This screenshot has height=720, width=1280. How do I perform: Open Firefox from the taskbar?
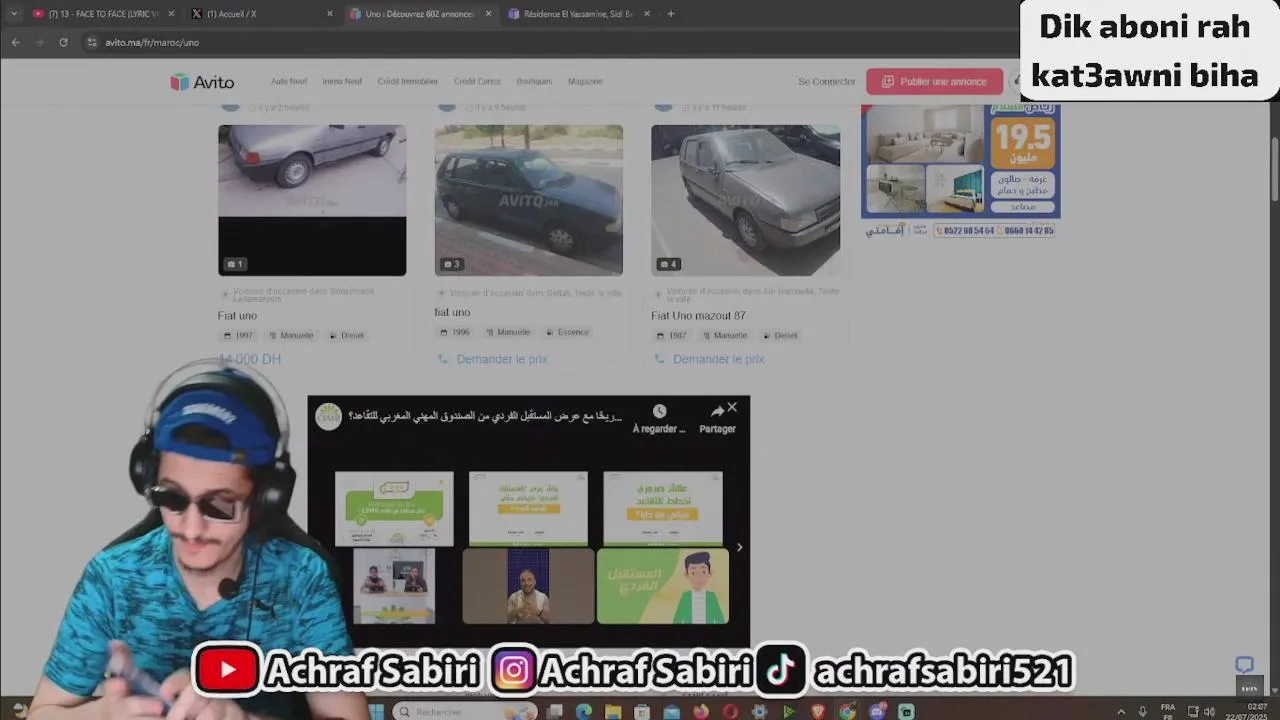pos(701,711)
